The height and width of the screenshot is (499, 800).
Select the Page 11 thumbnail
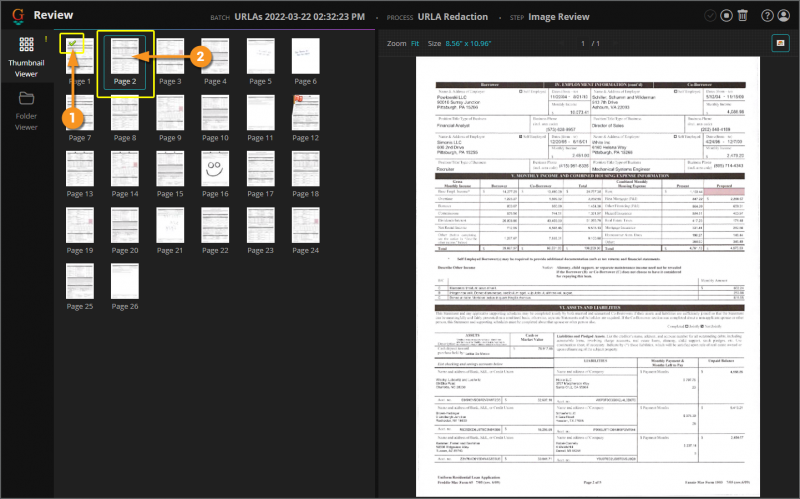click(x=260, y=113)
